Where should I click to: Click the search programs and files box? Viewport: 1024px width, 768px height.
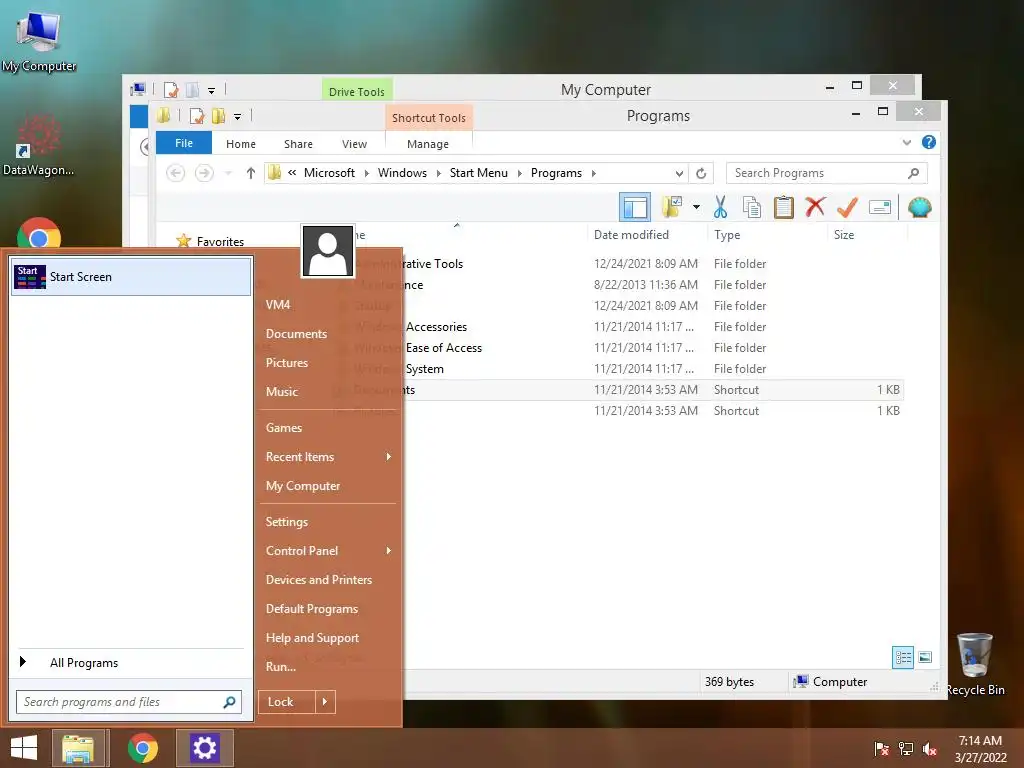129,702
